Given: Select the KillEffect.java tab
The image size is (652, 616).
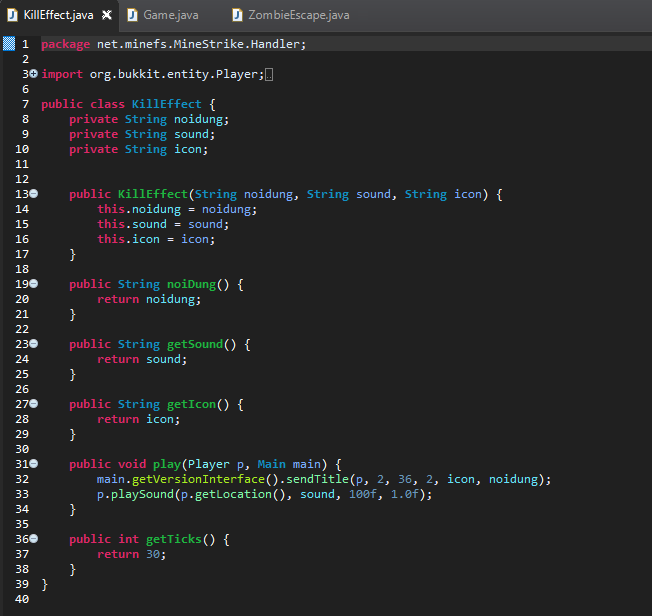Looking at the screenshot, I should [58, 15].
